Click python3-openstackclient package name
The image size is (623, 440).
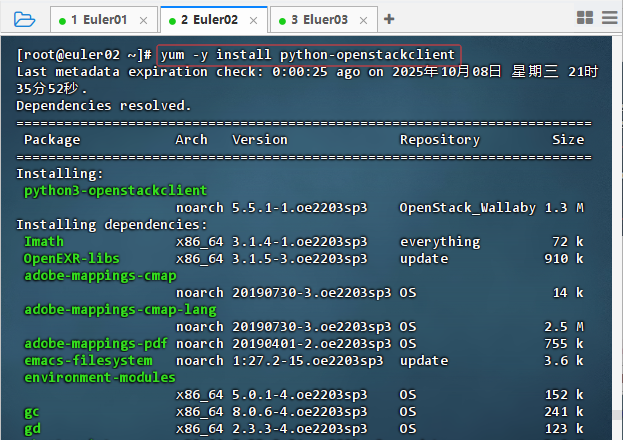[x=115, y=190]
